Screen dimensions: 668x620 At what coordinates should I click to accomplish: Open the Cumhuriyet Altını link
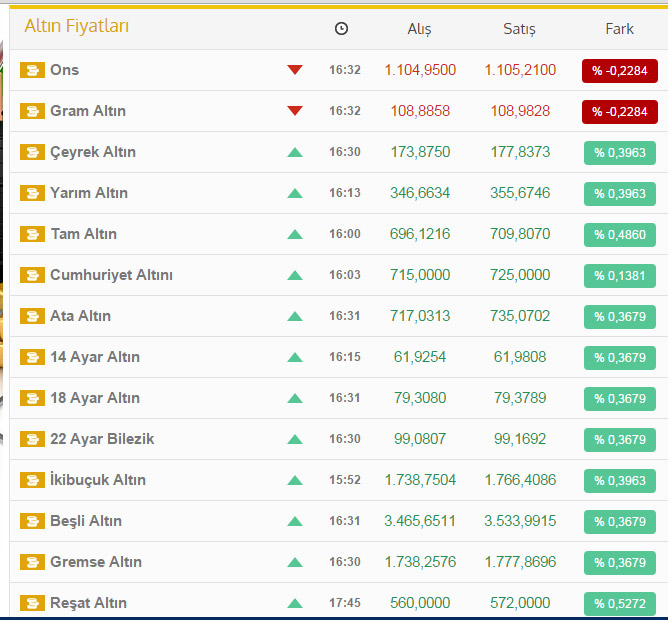111,275
